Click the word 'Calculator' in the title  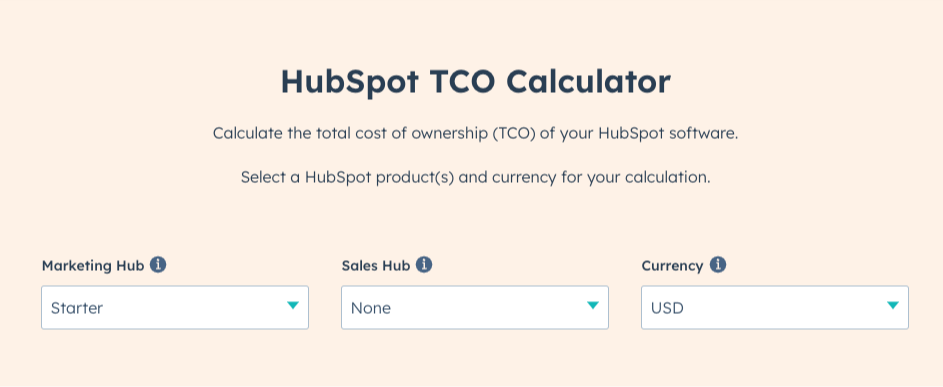click(x=588, y=82)
